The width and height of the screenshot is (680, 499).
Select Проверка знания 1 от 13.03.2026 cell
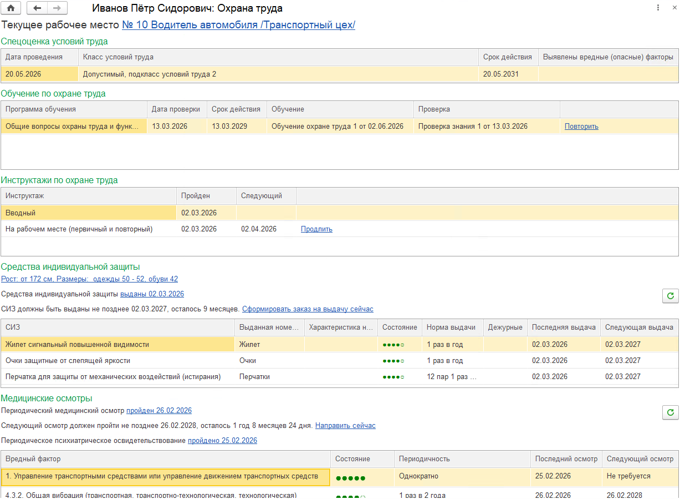coord(487,127)
